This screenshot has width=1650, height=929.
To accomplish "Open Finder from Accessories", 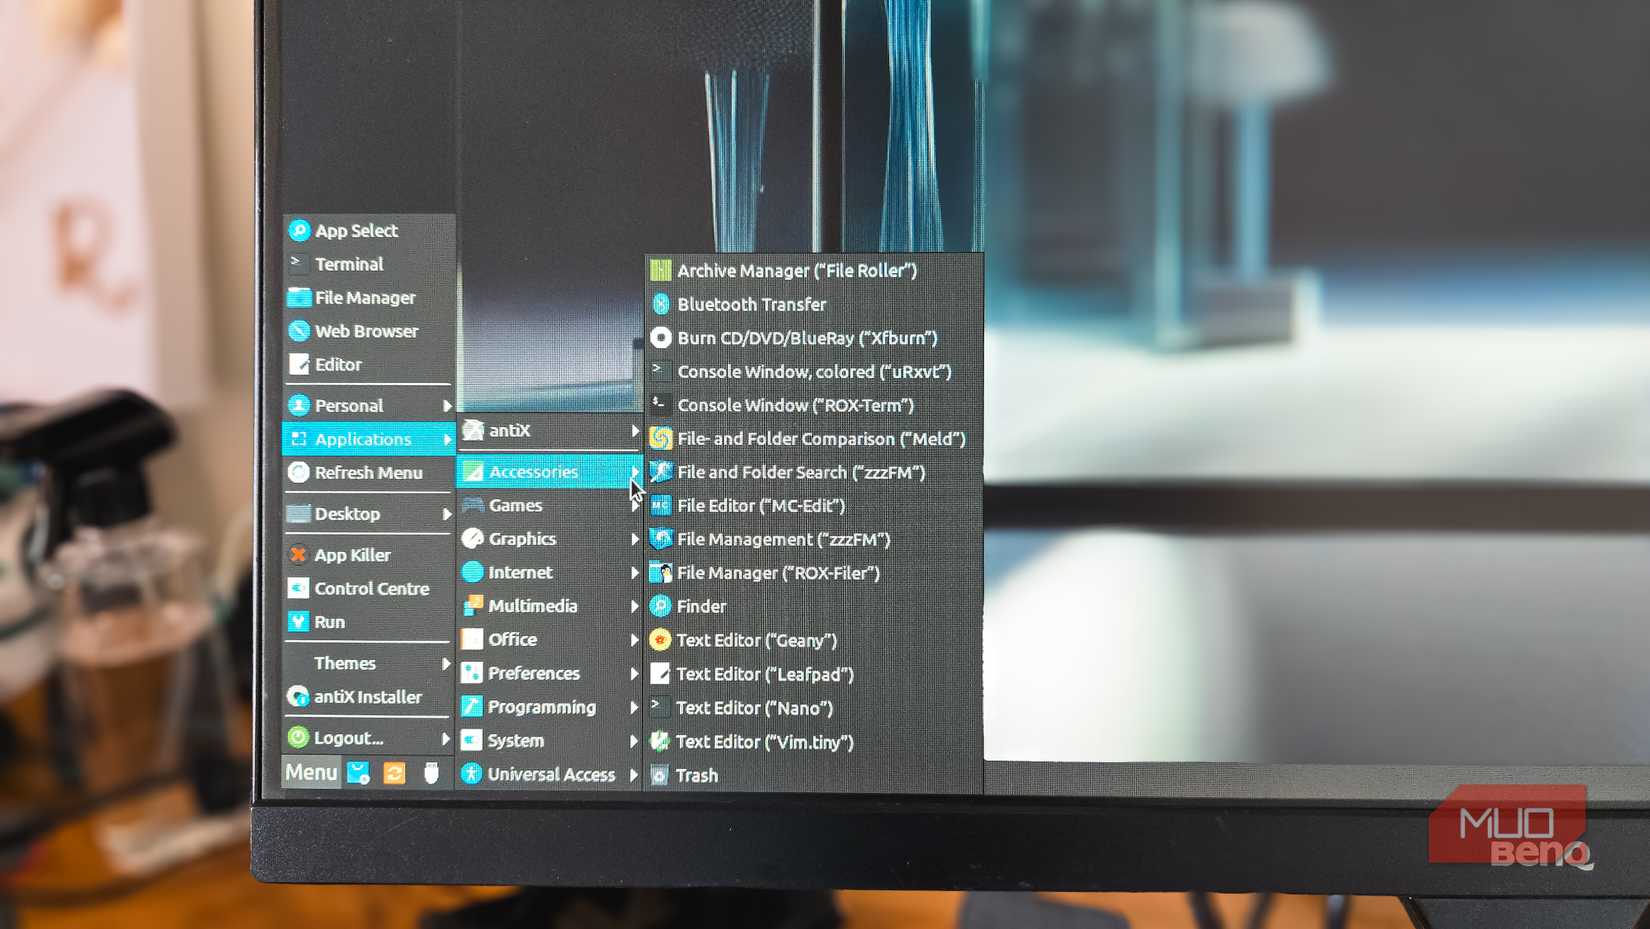I will click(699, 606).
